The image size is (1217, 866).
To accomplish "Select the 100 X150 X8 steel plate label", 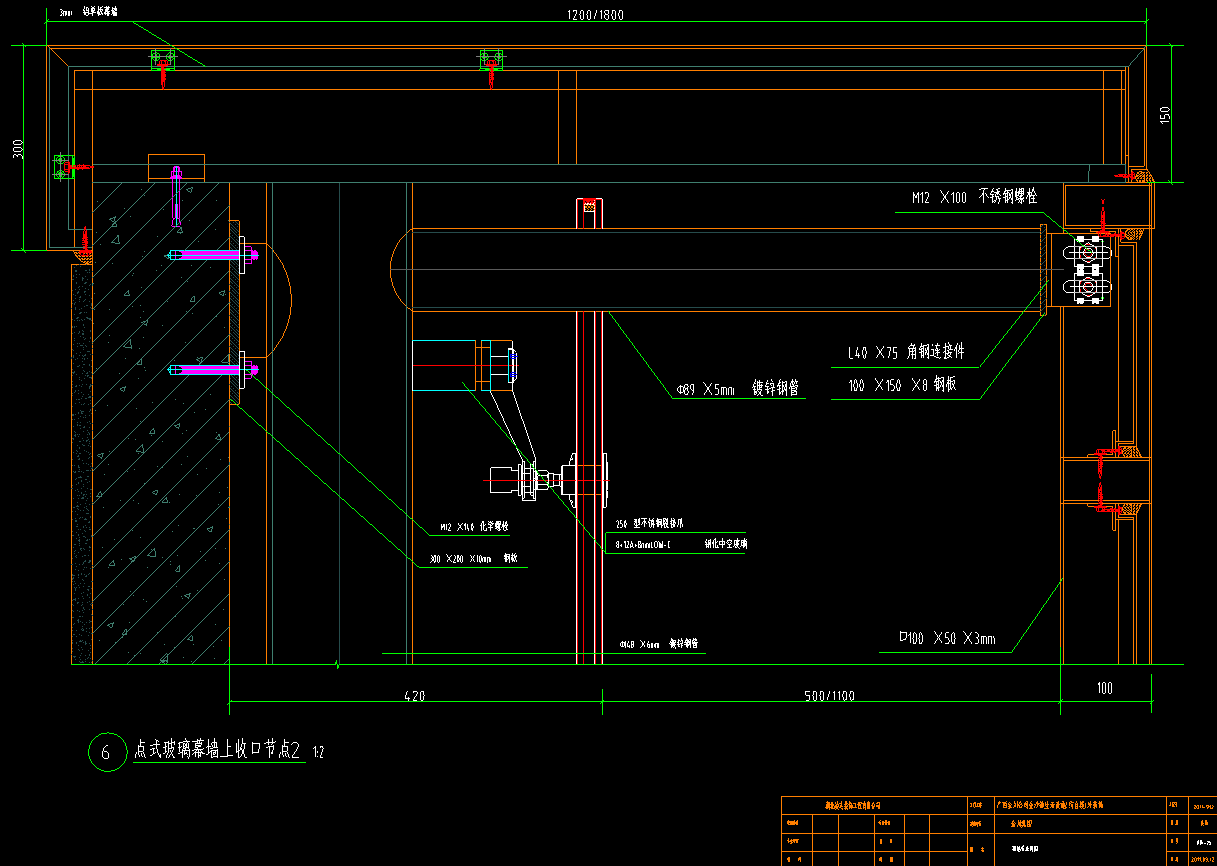I will tap(901, 385).
